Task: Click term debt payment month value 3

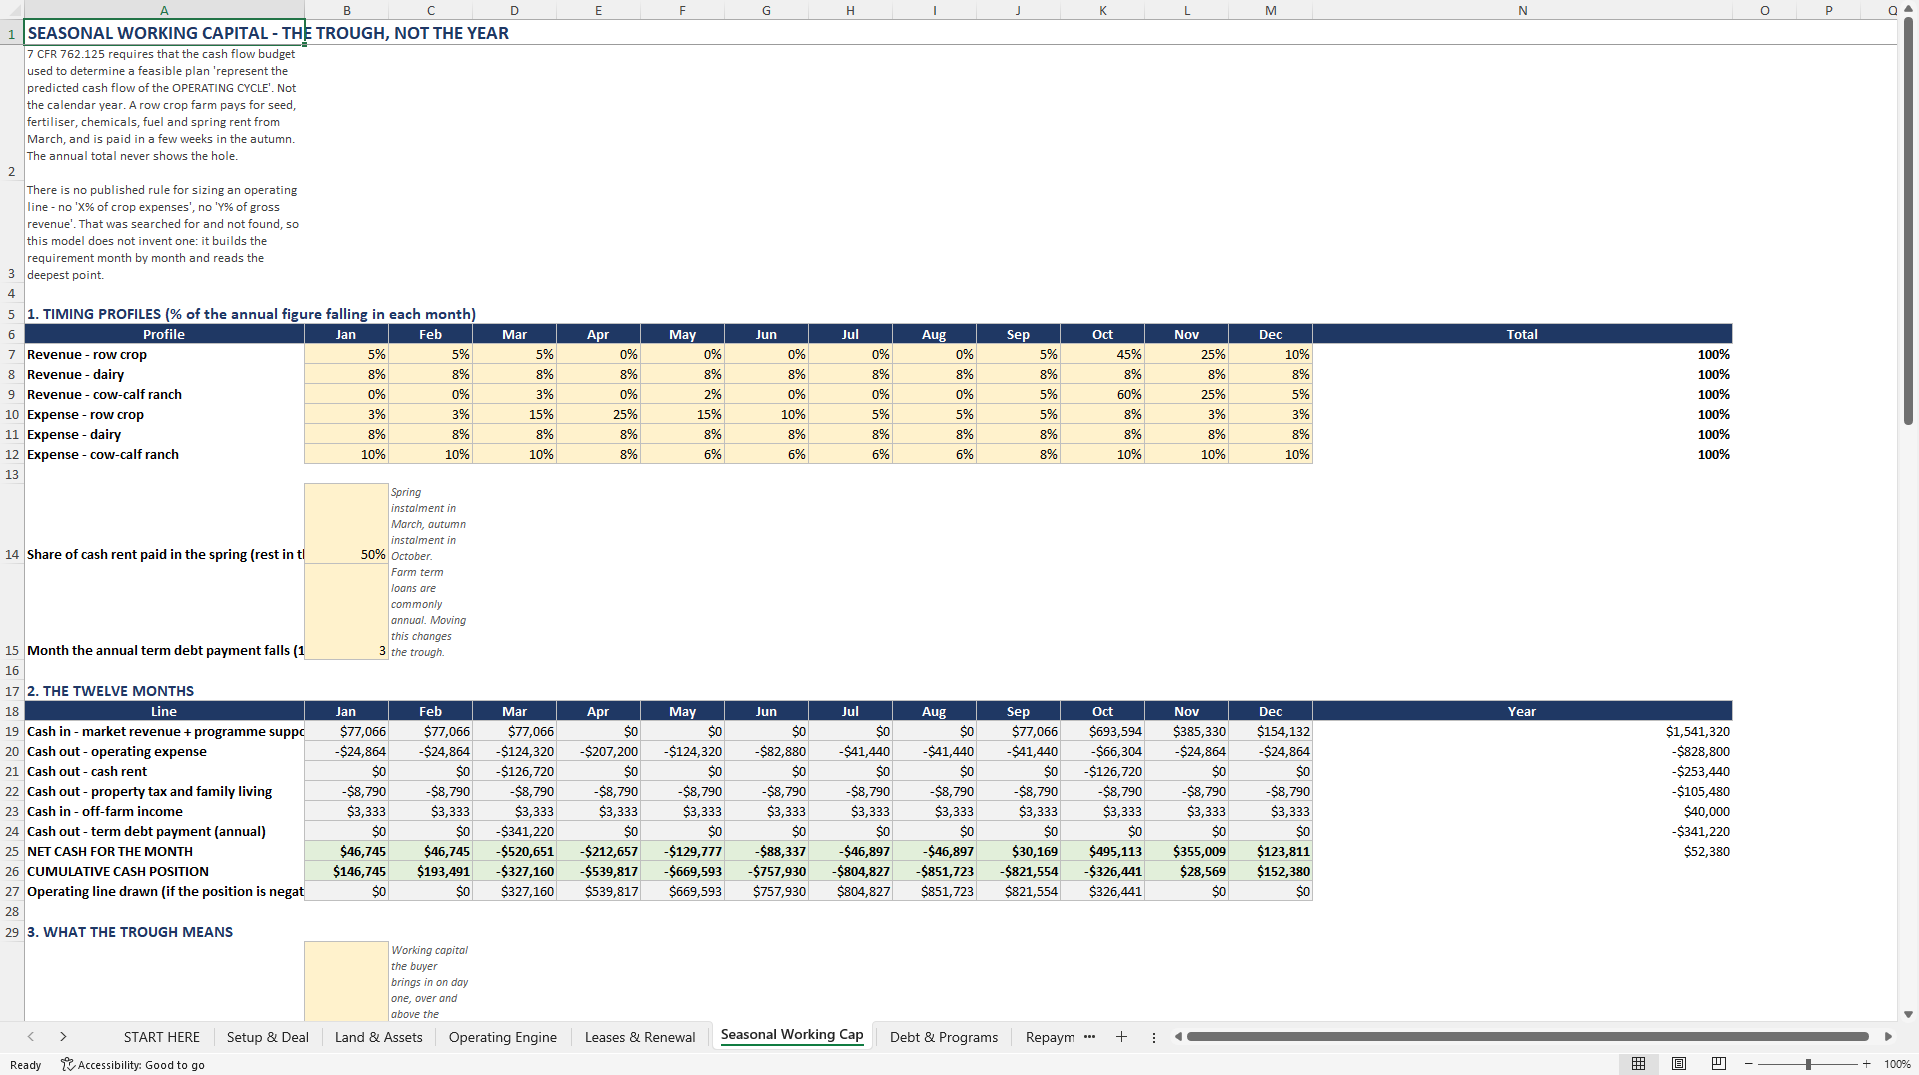Action: [346, 612]
